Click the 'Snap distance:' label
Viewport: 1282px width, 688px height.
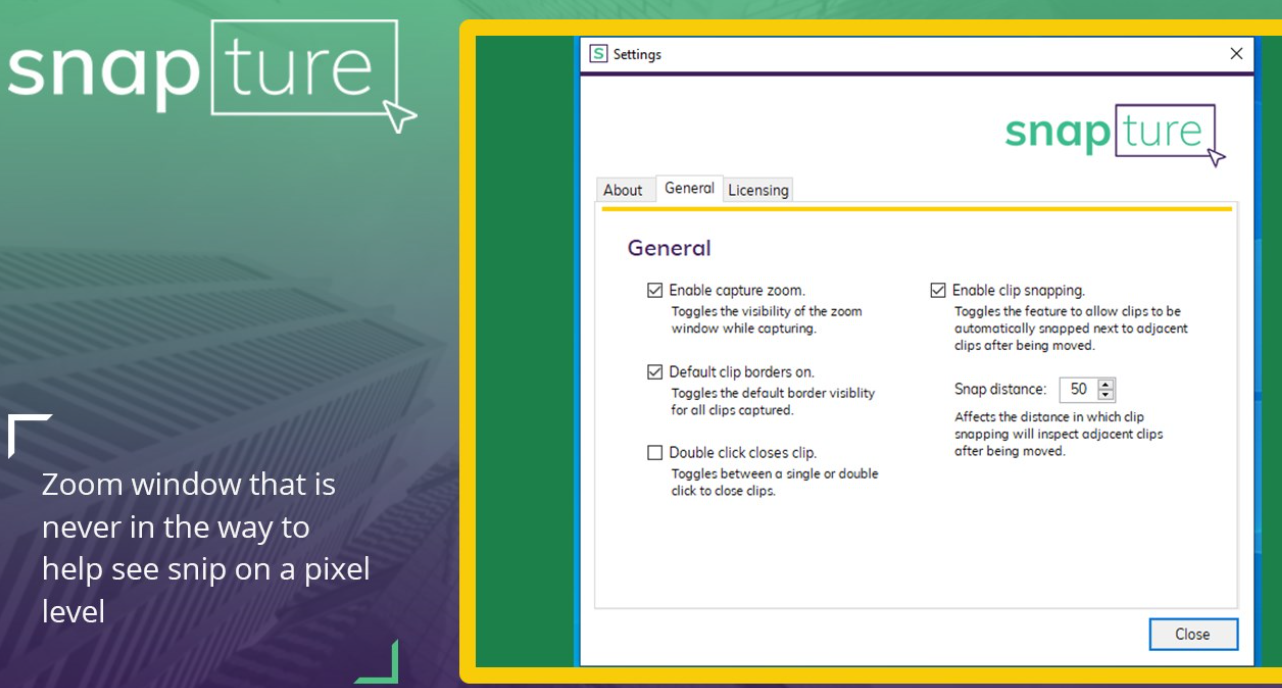click(x=1000, y=390)
